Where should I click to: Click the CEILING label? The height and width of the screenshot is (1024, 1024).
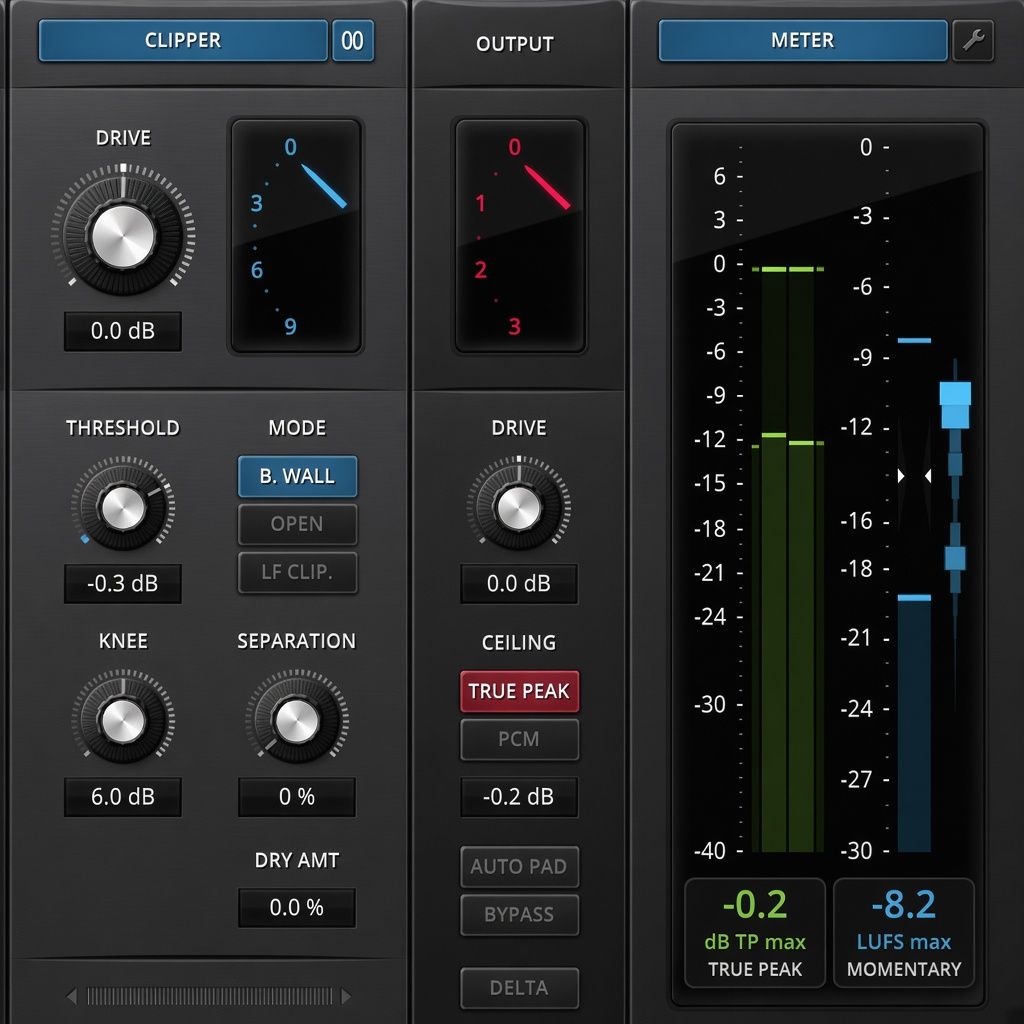click(519, 643)
